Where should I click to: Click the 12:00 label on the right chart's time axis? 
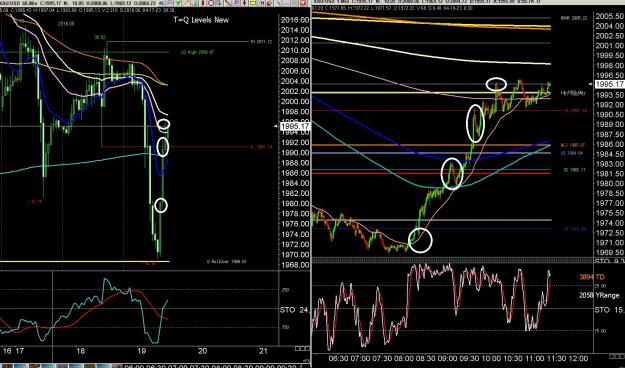click(x=578, y=358)
